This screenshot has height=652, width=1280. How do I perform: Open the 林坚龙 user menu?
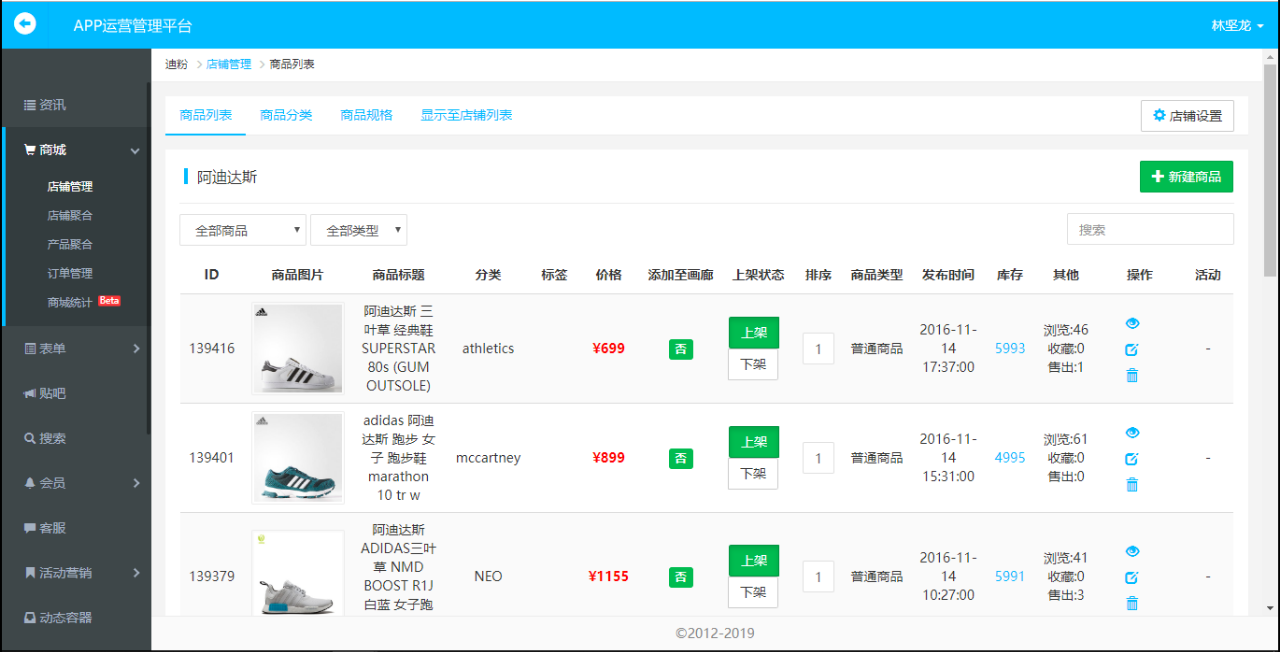1238,25
